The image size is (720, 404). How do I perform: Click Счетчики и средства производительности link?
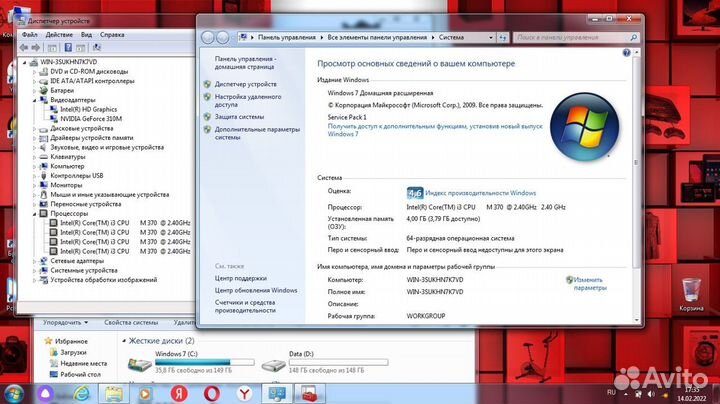245,306
